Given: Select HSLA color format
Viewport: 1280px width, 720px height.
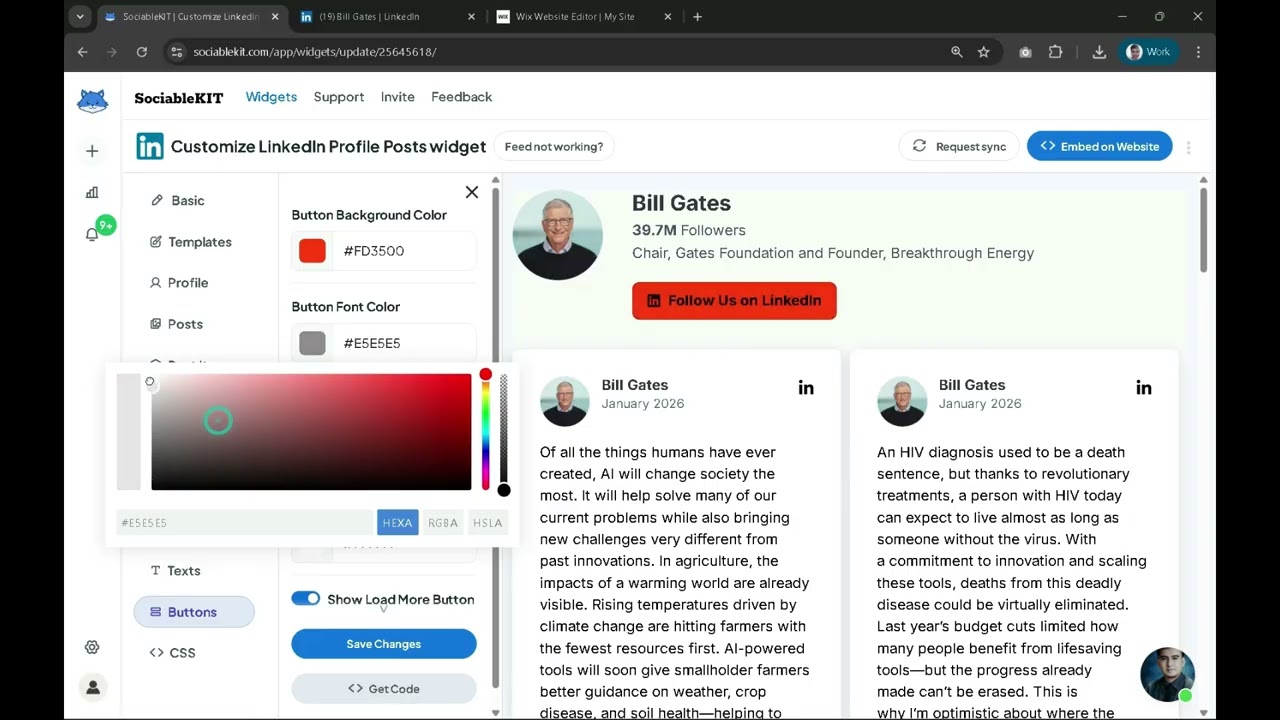Looking at the screenshot, I should point(488,522).
